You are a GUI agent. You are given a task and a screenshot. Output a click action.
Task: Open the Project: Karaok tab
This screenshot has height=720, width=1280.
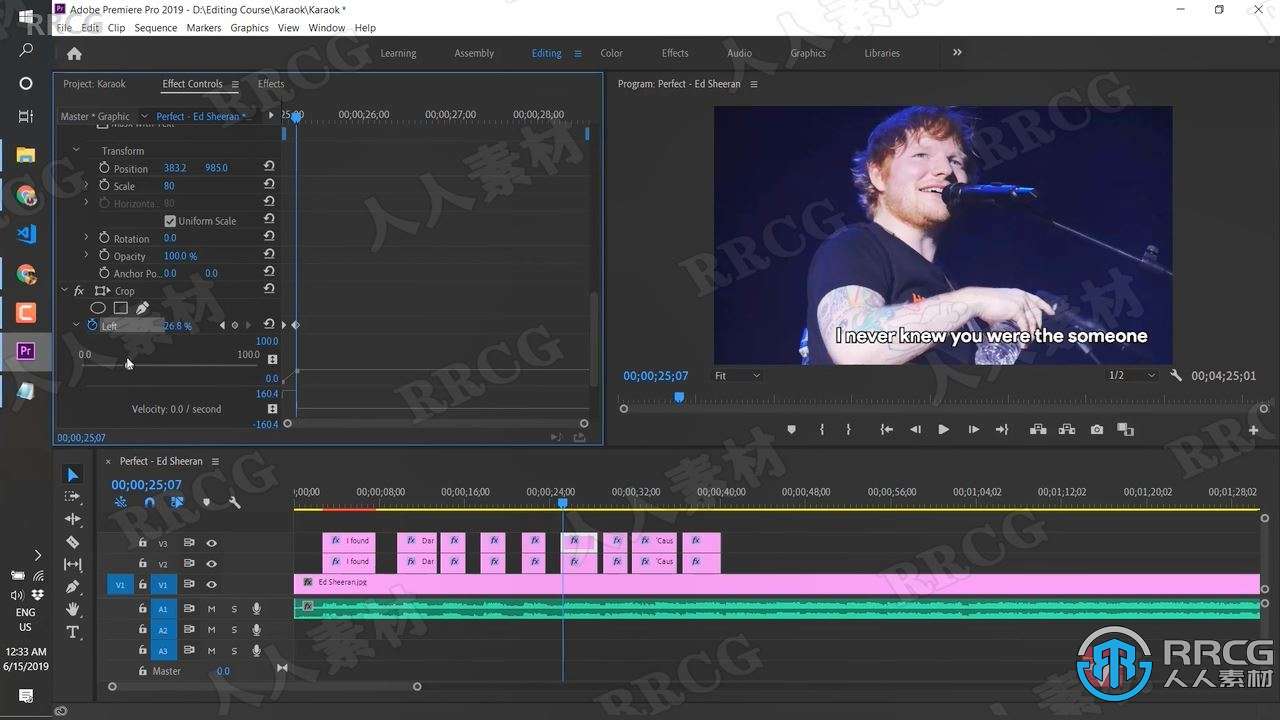(x=95, y=84)
